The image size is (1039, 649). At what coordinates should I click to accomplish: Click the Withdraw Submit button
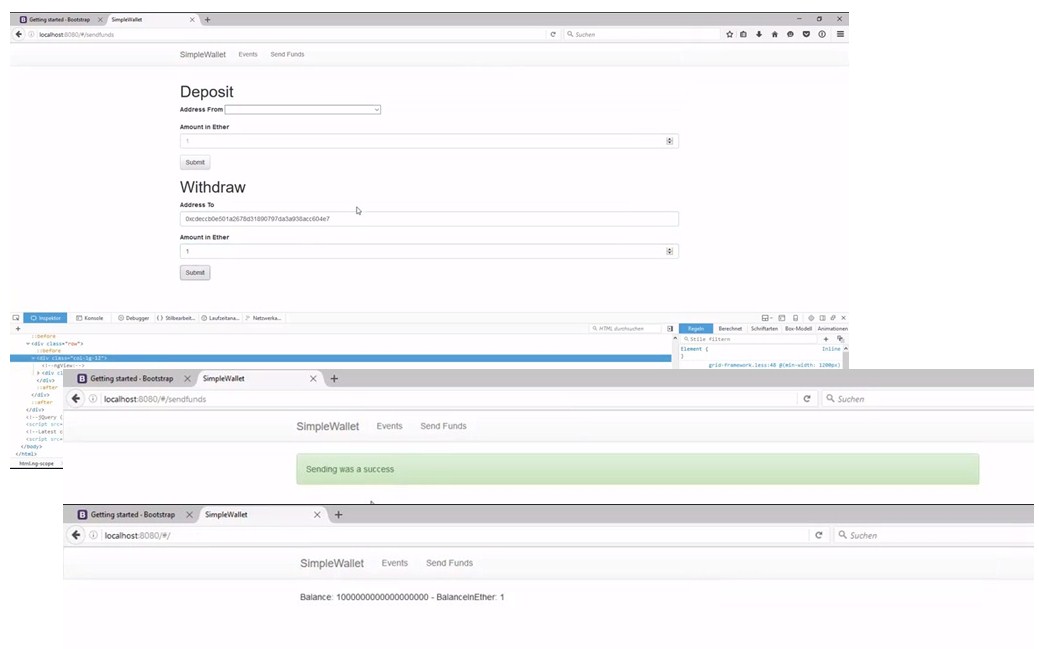[x=195, y=272]
